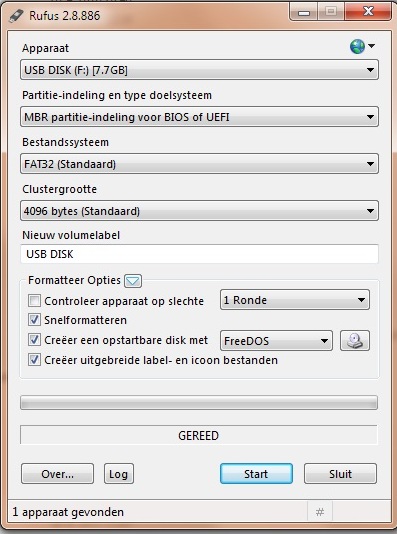Uncheck Snelformatteren checkbox
Viewport: 397px width, 534px height.
pyautogui.click(x=34, y=320)
